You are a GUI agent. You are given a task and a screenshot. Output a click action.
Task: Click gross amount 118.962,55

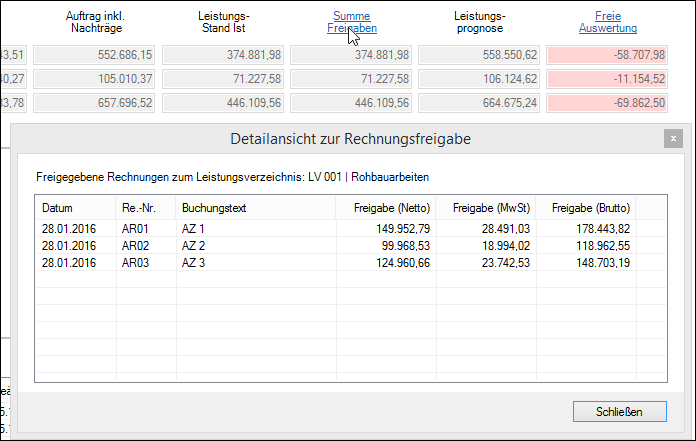point(603,246)
